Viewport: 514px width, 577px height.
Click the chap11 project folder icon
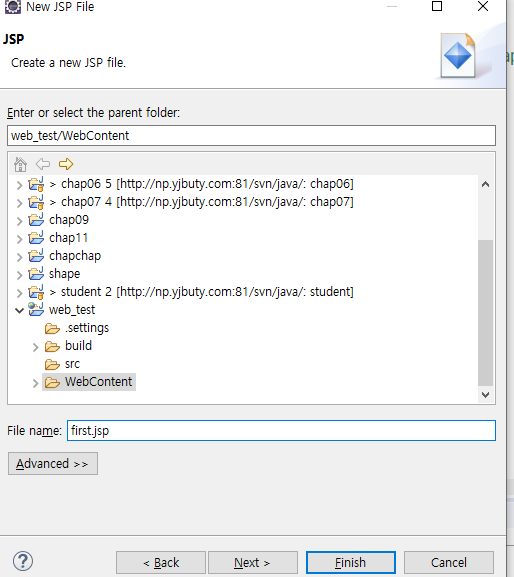pyautogui.click(x=36, y=238)
